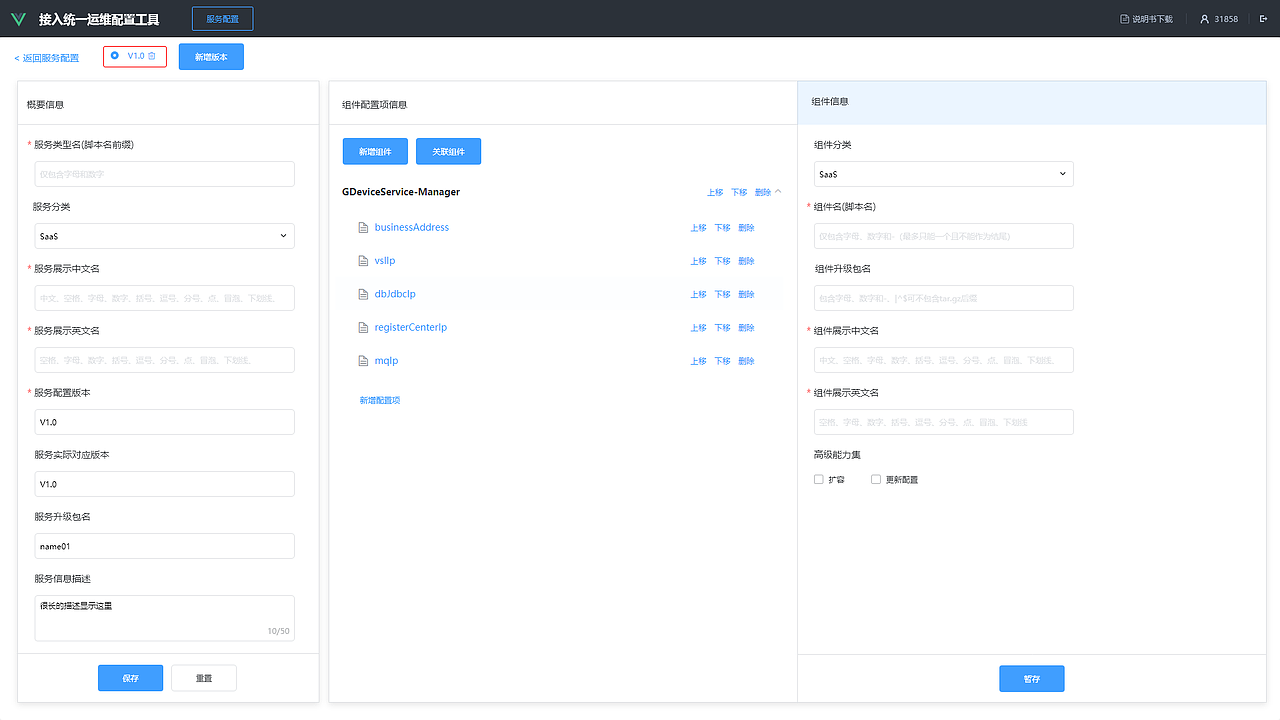Image resolution: width=1280 pixels, height=720 pixels.
Task: Collapse the GDeviceService-Manager component chevron
Action: pyautogui.click(x=778, y=191)
